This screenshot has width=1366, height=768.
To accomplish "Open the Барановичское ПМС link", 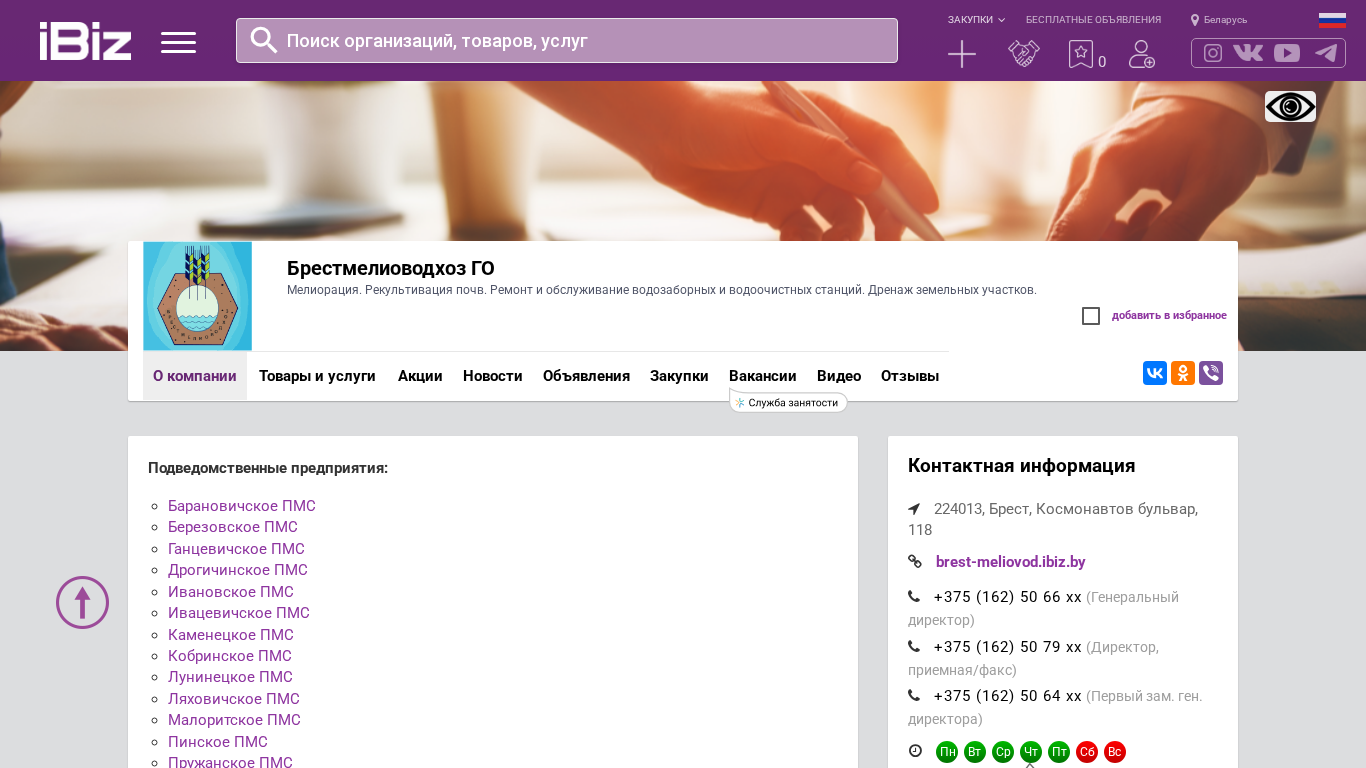I will [x=241, y=506].
